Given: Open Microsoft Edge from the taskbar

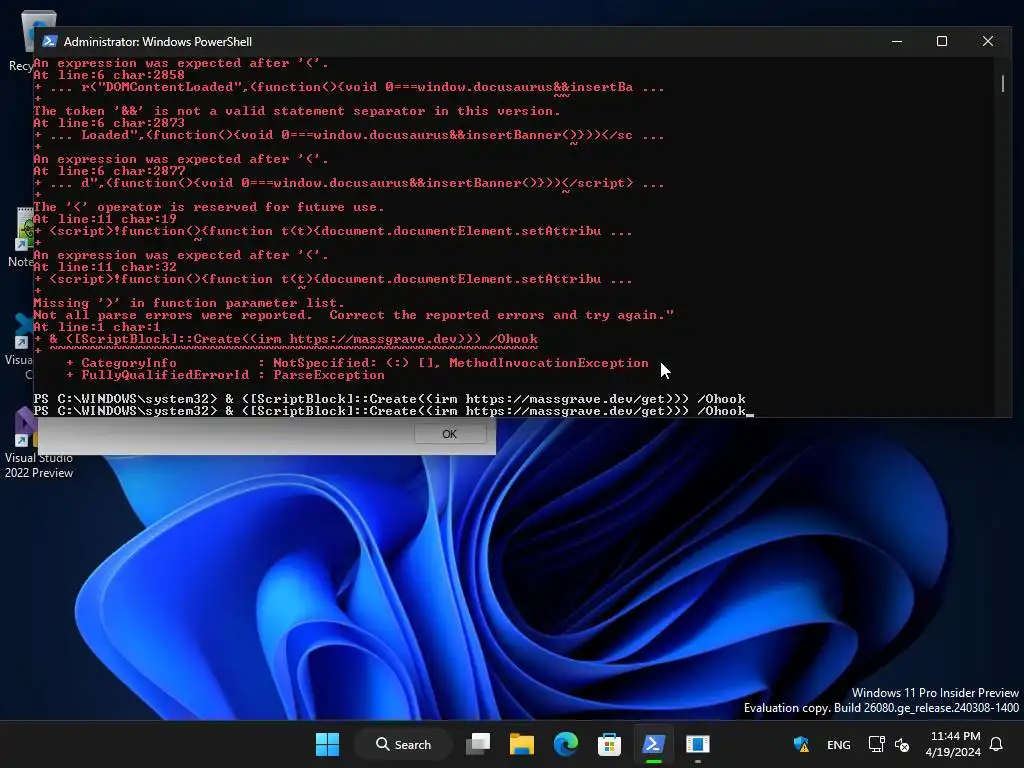Looking at the screenshot, I should [566, 744].
